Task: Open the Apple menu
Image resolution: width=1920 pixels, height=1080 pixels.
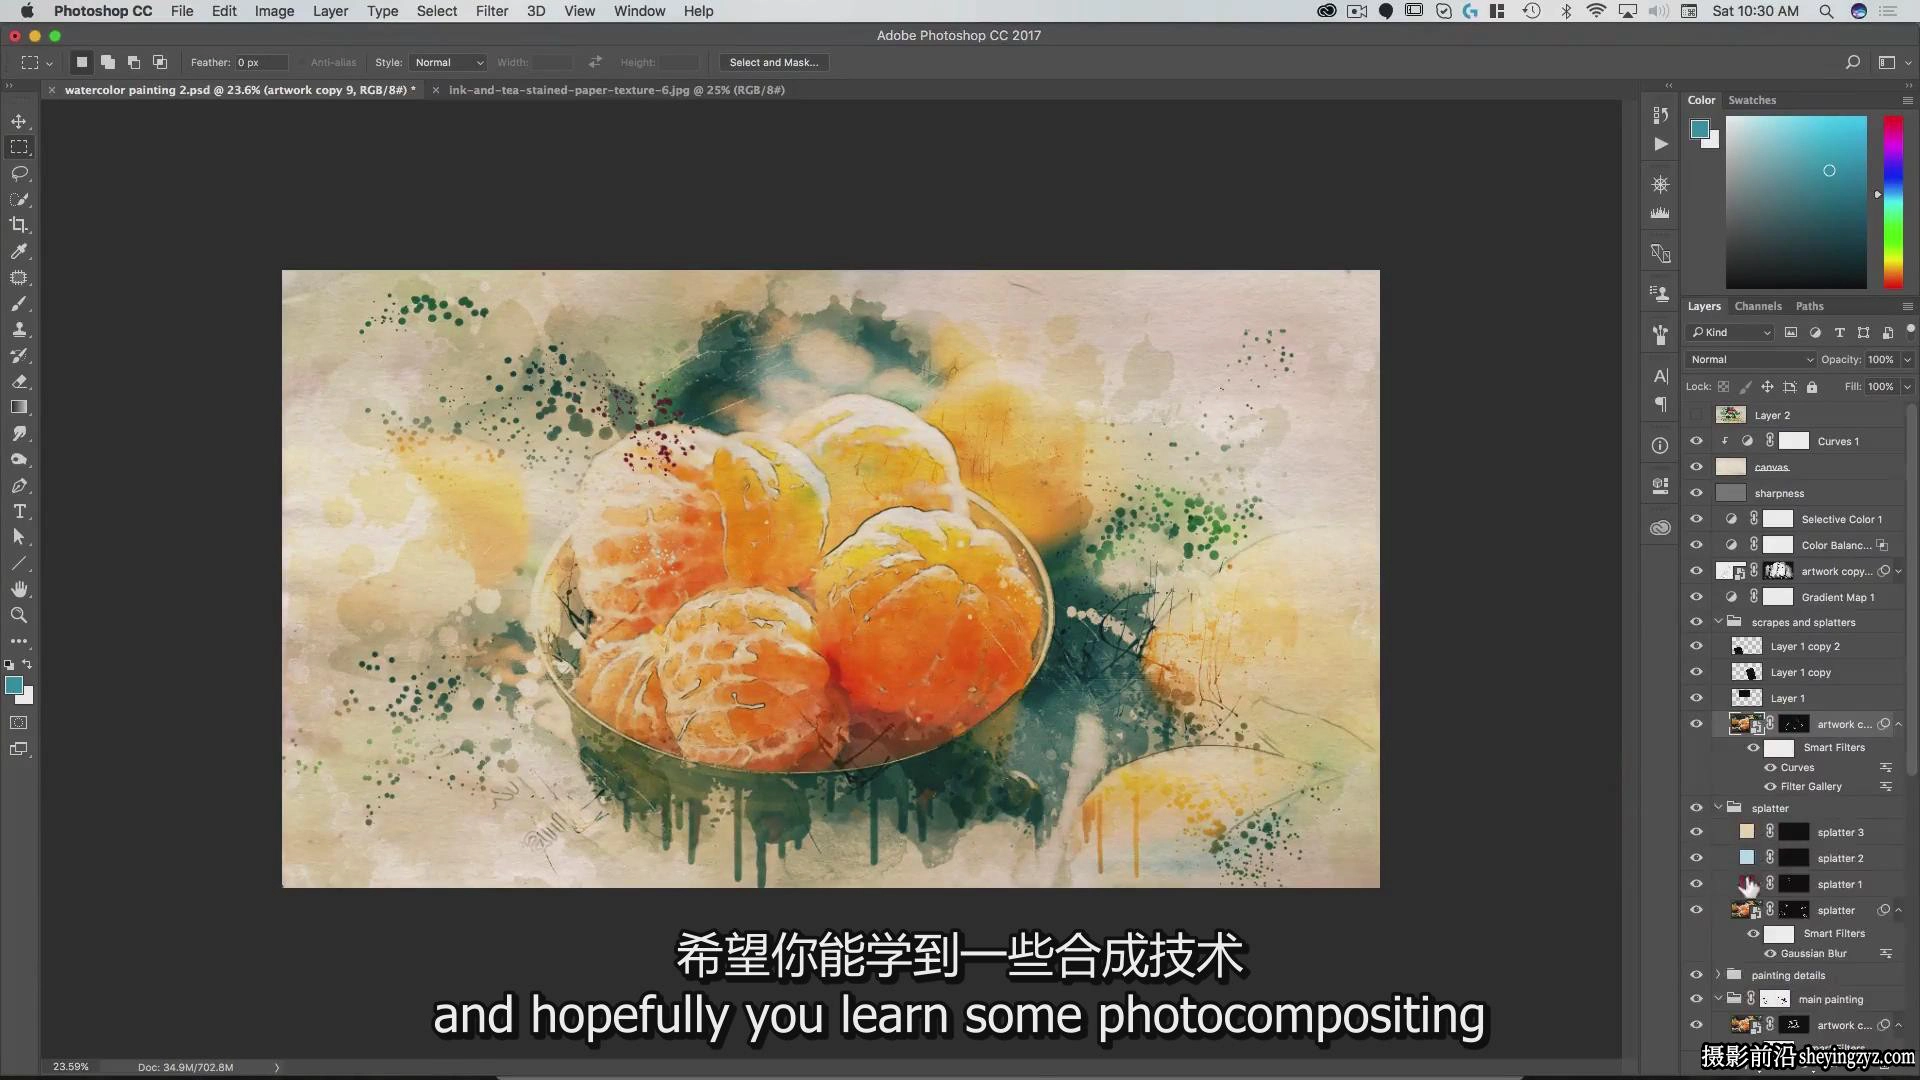Action: [27, 11]
